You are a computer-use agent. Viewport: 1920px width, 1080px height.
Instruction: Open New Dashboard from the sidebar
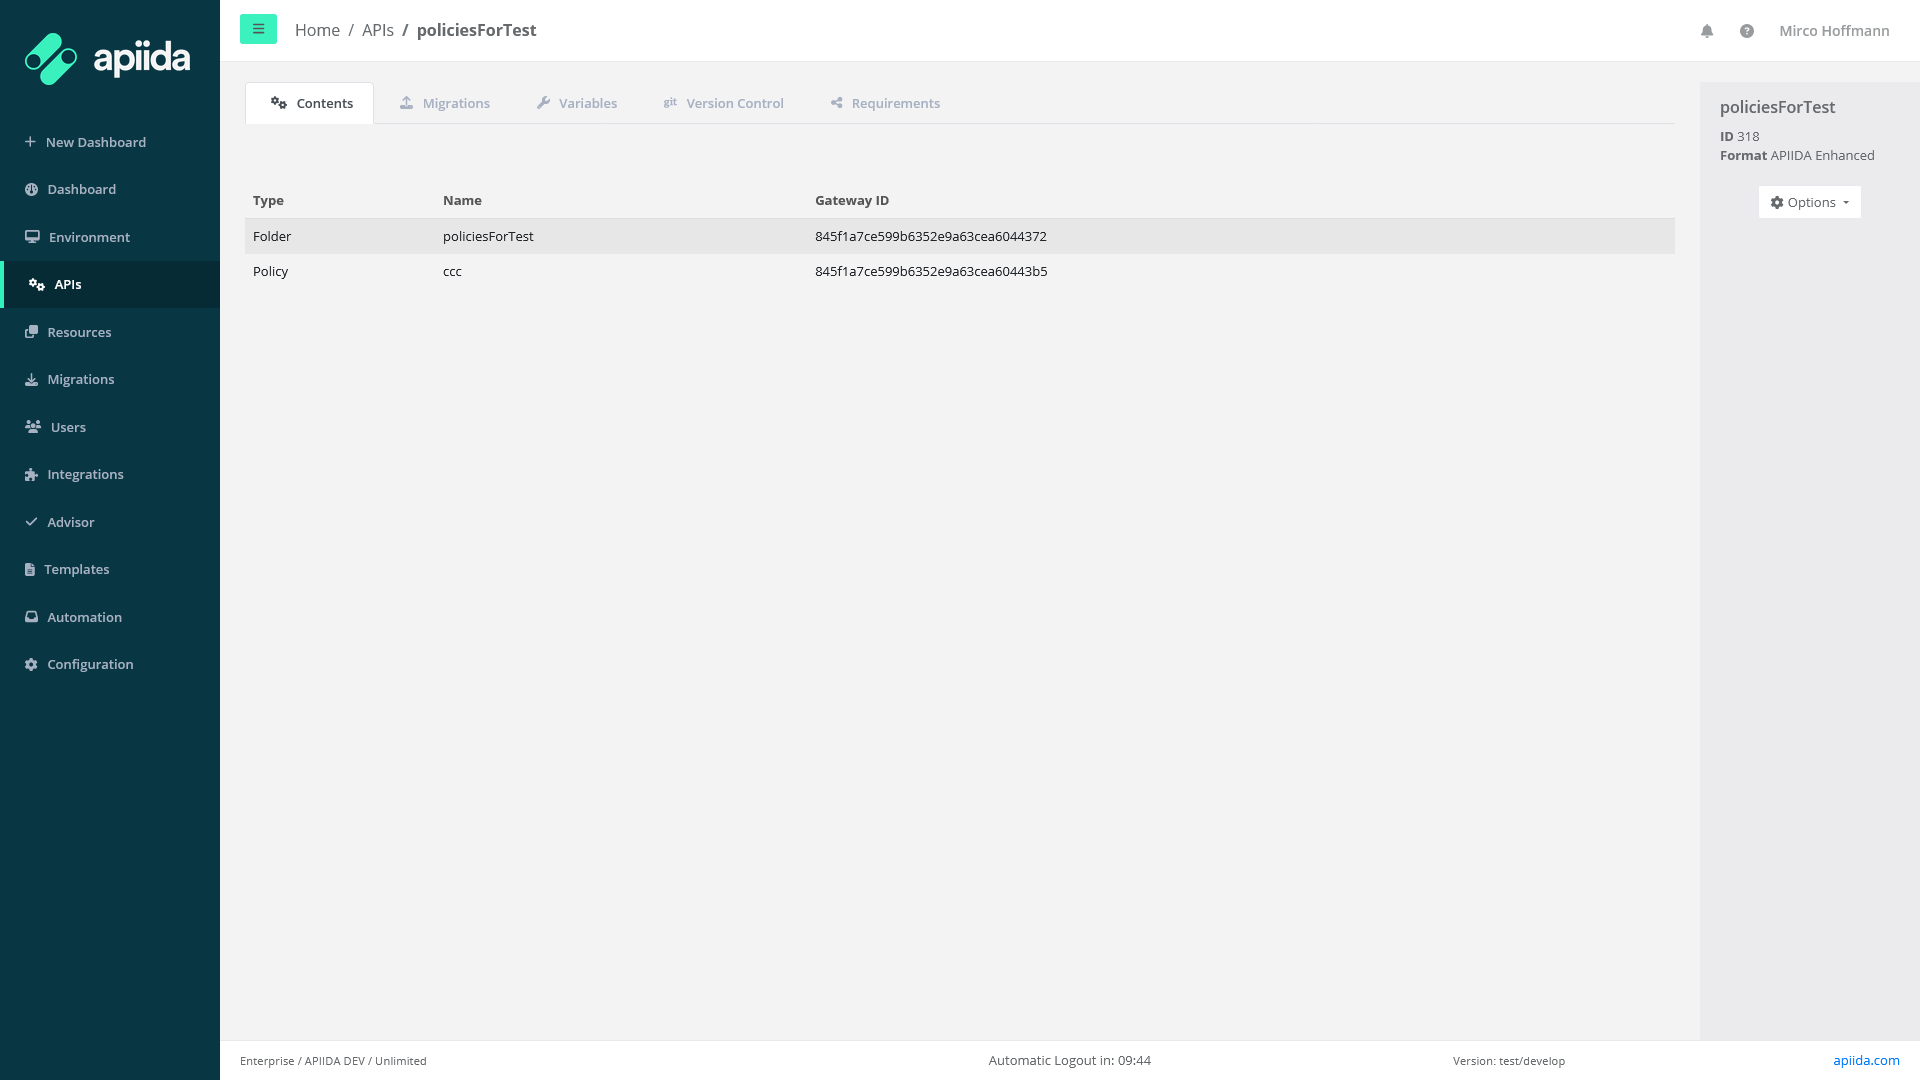pyautogui.click(x=95, y=142)
